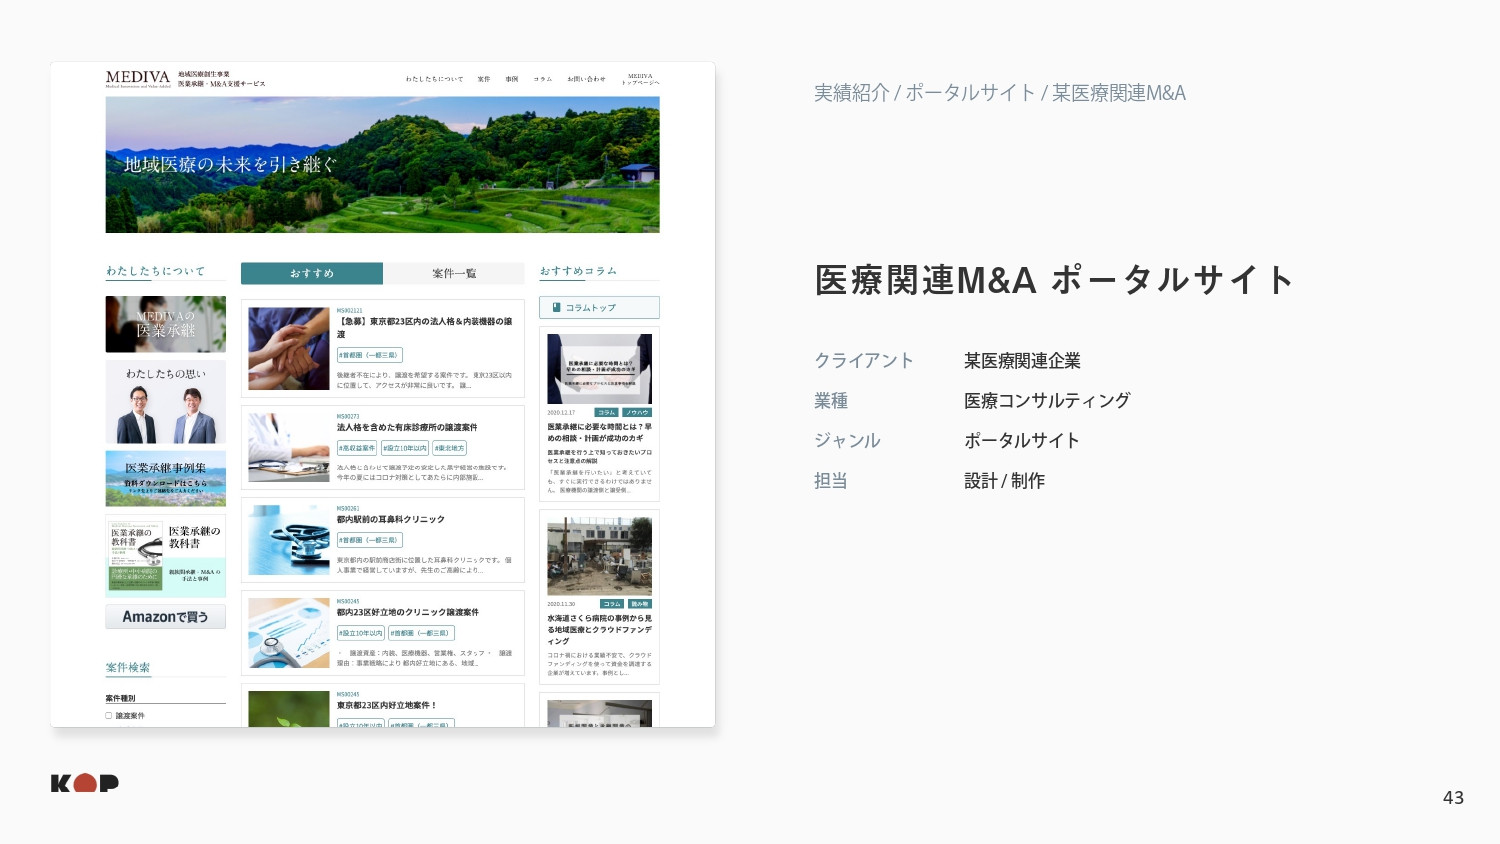Open the 都内駅前の耳鼻科クリニック listing

(x=391, y=520)
